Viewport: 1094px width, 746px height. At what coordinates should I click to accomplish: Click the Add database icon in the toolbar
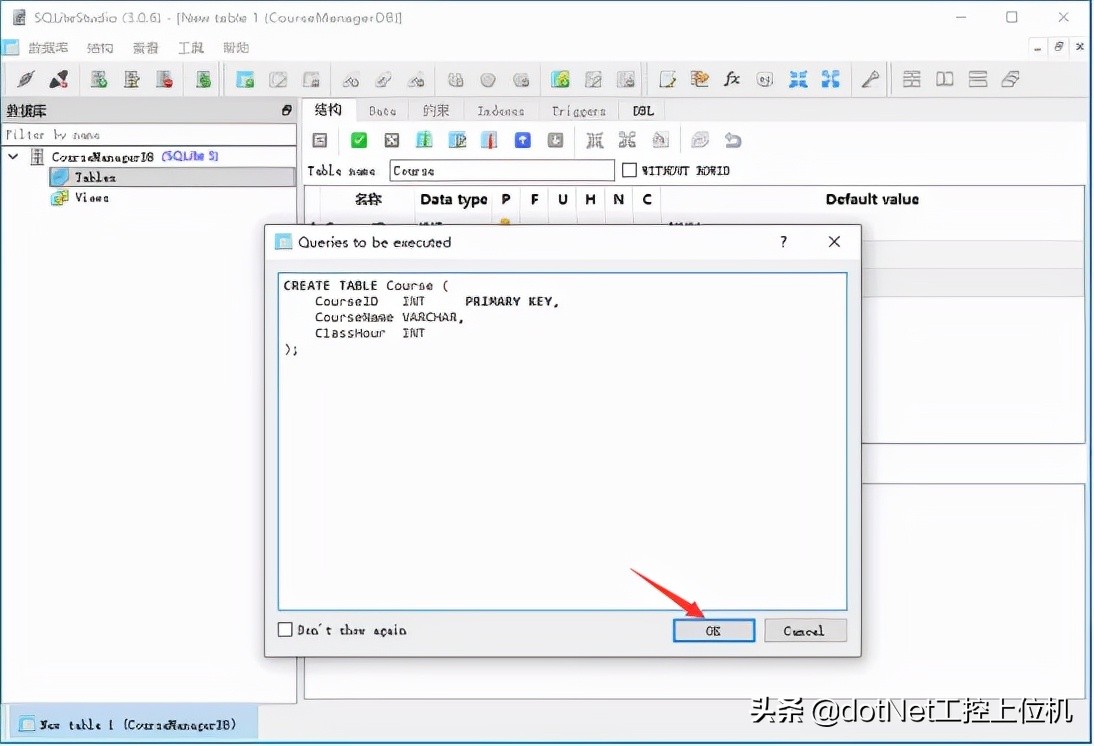[x=97, y=79]
